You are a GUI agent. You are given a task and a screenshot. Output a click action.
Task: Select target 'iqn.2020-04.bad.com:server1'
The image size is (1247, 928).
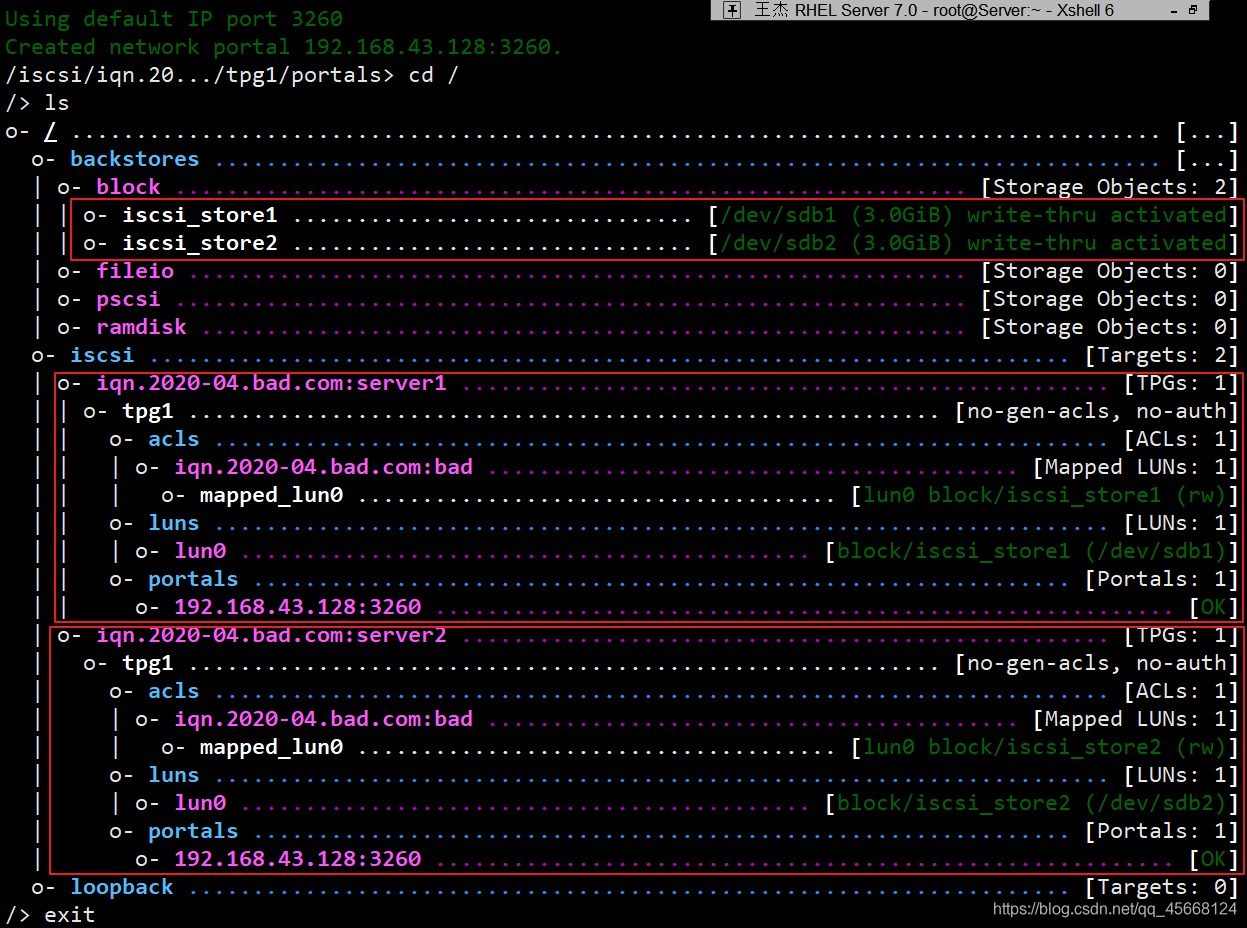pos(271,382)
